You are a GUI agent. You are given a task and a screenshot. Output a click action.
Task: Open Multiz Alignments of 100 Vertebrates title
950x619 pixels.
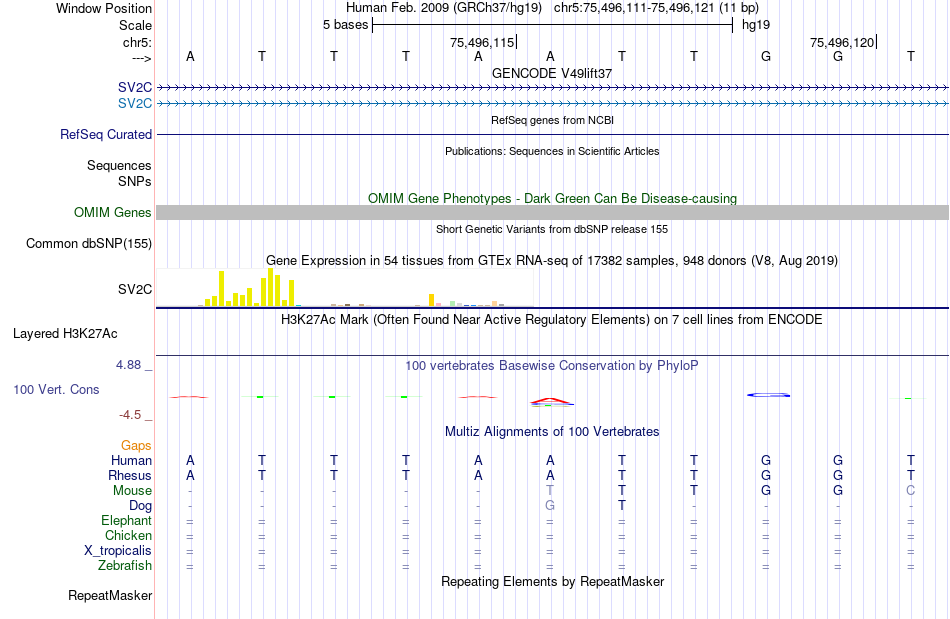click(552, 432)
